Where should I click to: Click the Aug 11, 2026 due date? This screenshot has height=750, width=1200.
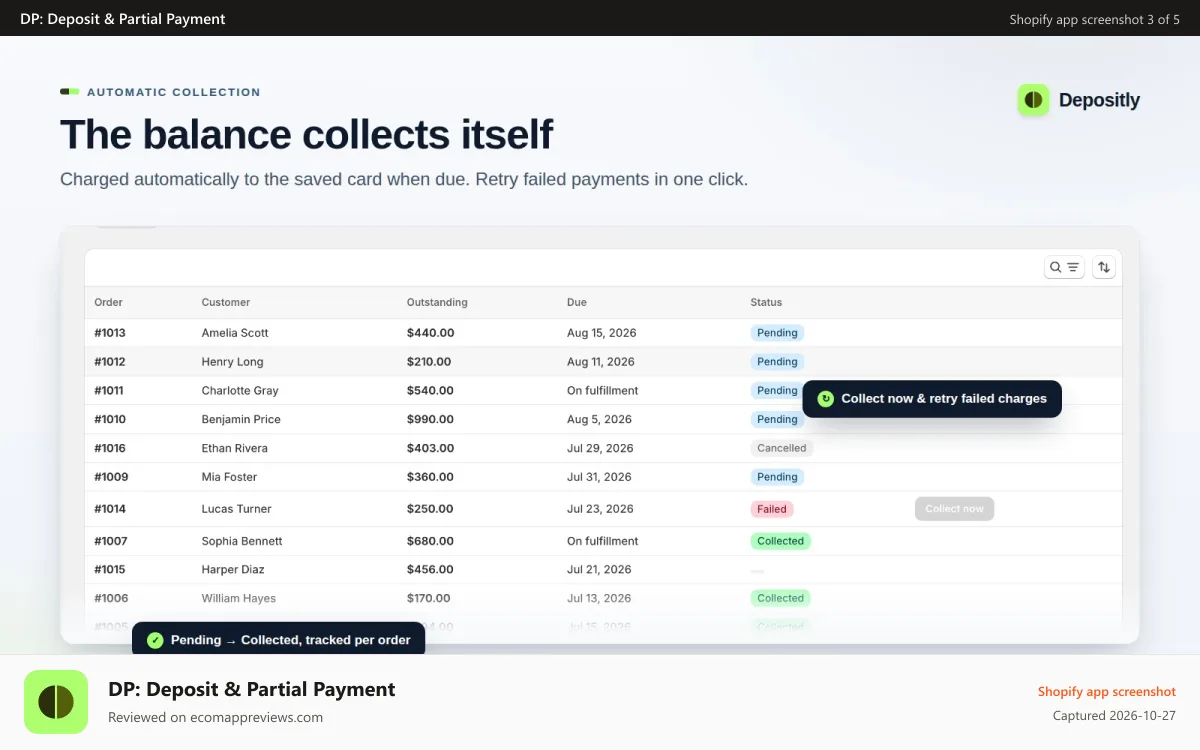(x=601, y=362)
